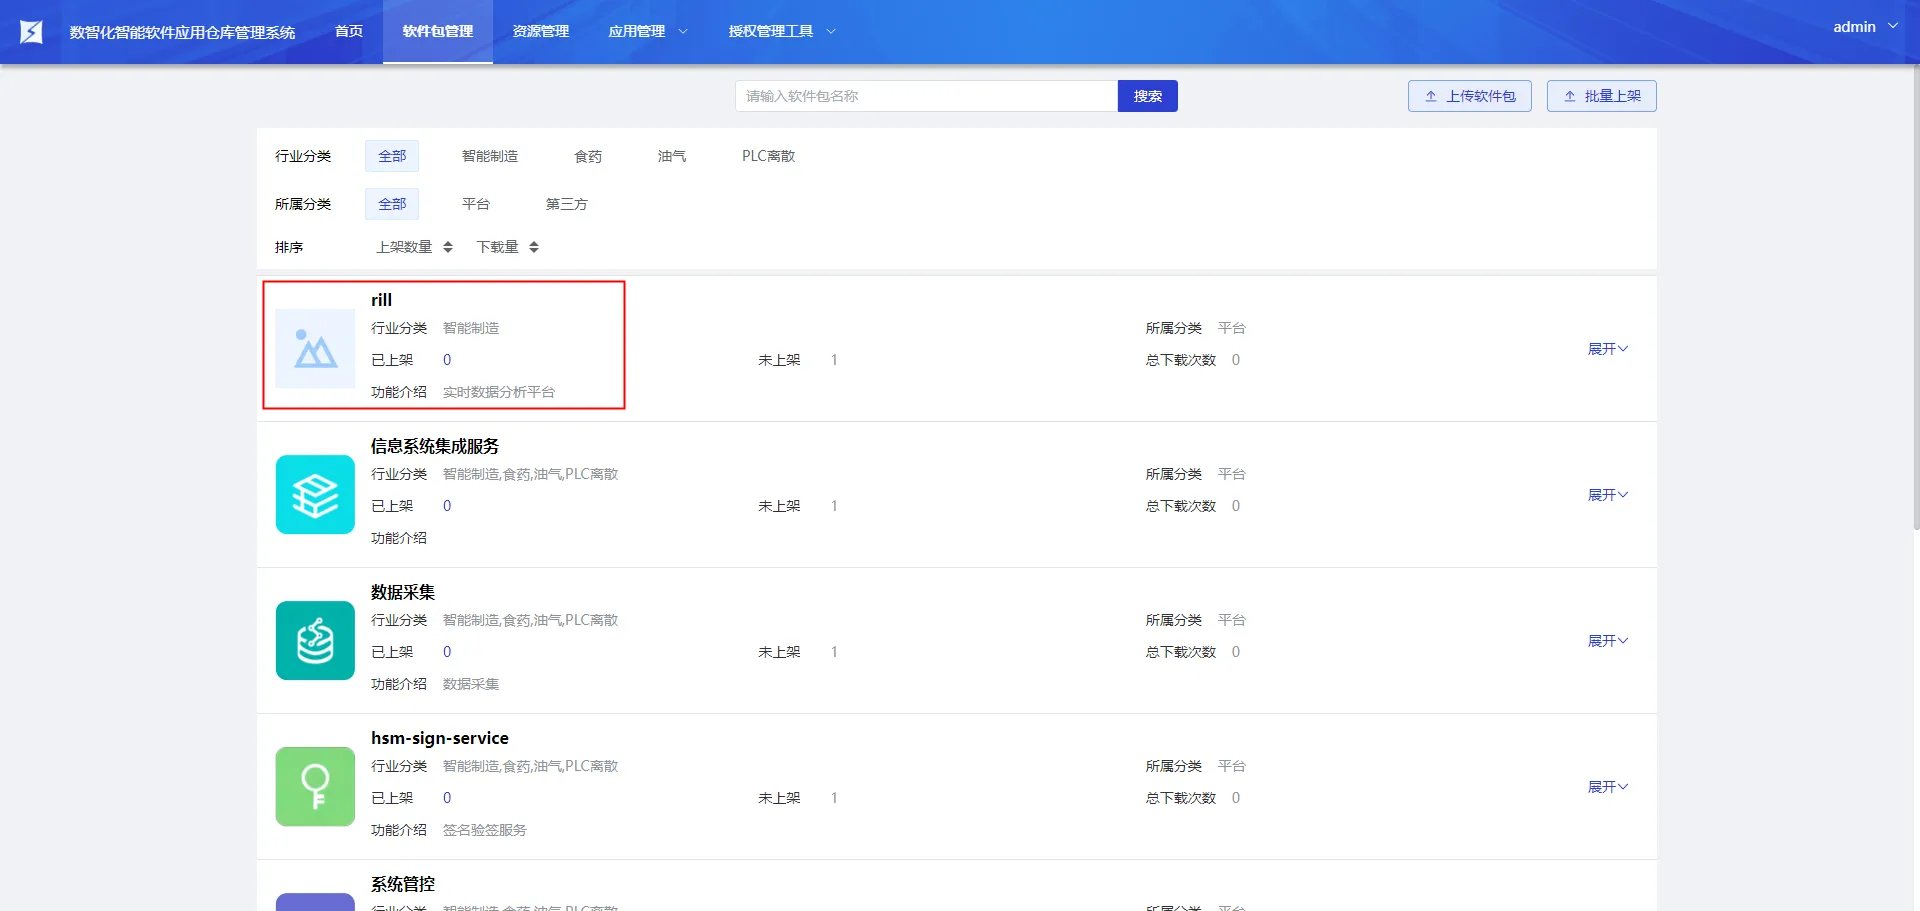The image size is (1920, 911).
Task: Sort by 下载量 using sort arrows
Action: tap(533, 247)
